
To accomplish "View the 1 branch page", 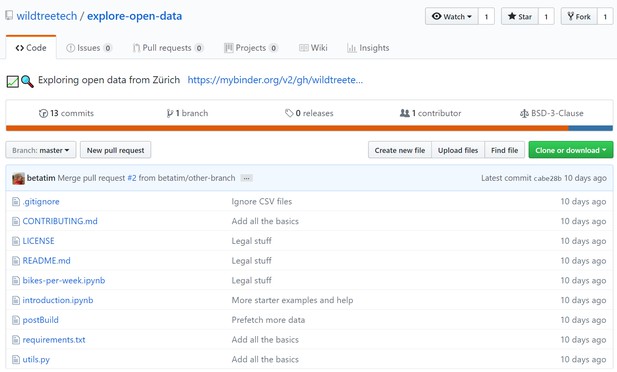I will click(x=187, y=113).
